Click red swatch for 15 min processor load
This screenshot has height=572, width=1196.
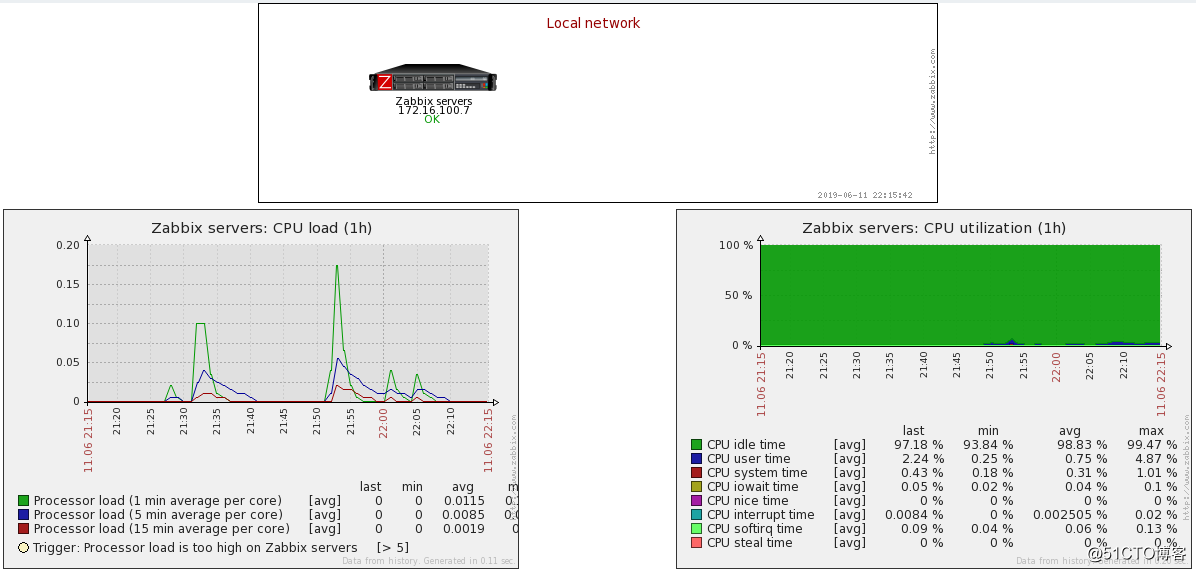tap(24, 529)
